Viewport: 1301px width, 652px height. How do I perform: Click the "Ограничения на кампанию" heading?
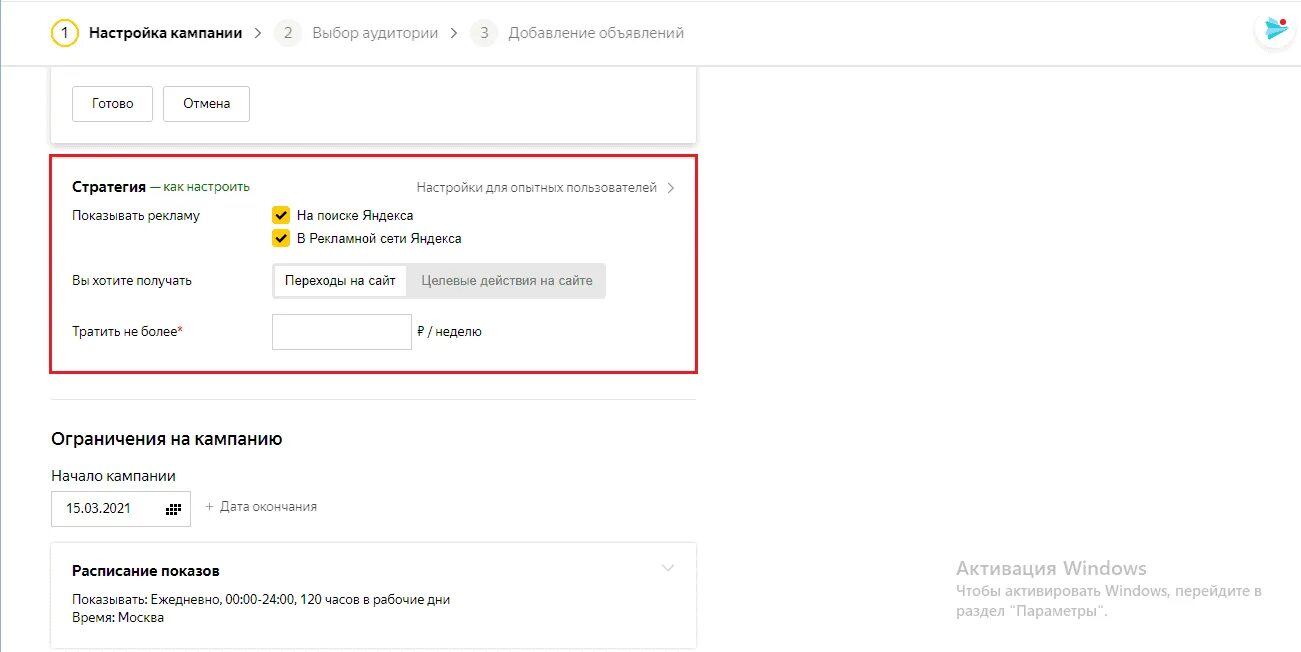167,439
